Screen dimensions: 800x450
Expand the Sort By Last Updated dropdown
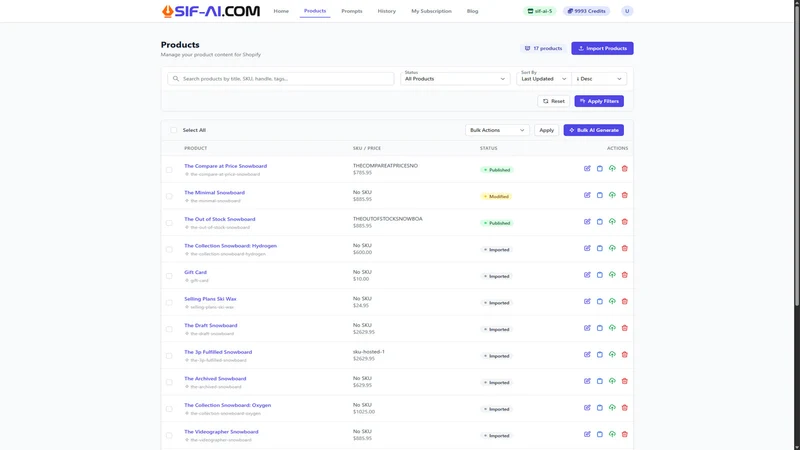543,79
